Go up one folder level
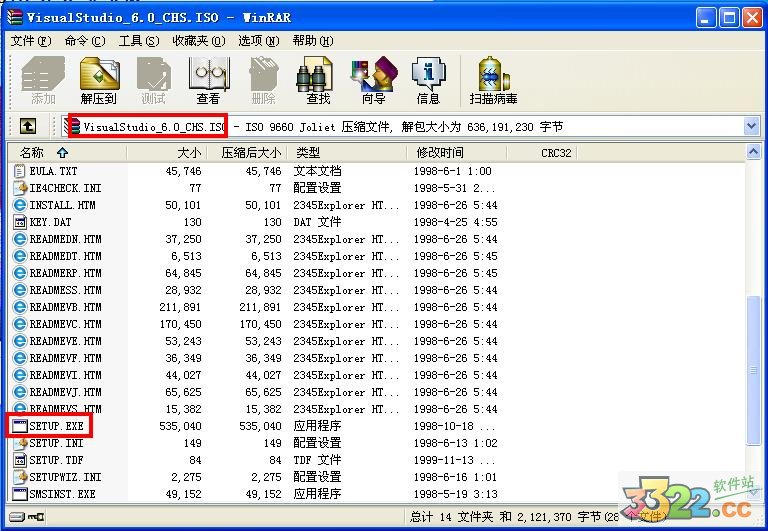768x531 pixels. tap(28, 126)
